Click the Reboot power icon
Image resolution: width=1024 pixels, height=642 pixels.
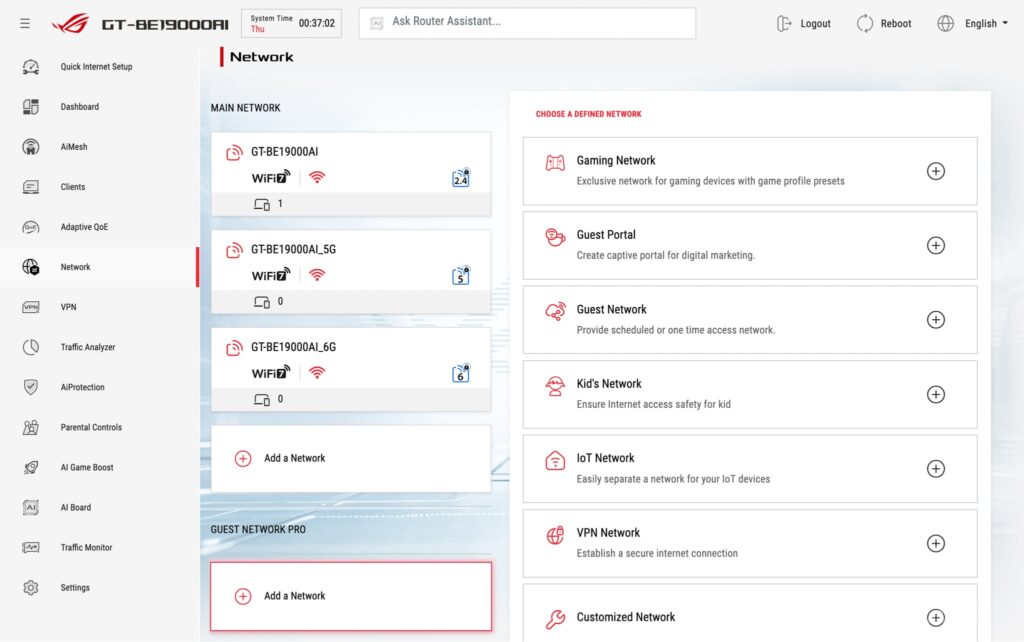tap(865, 23)
